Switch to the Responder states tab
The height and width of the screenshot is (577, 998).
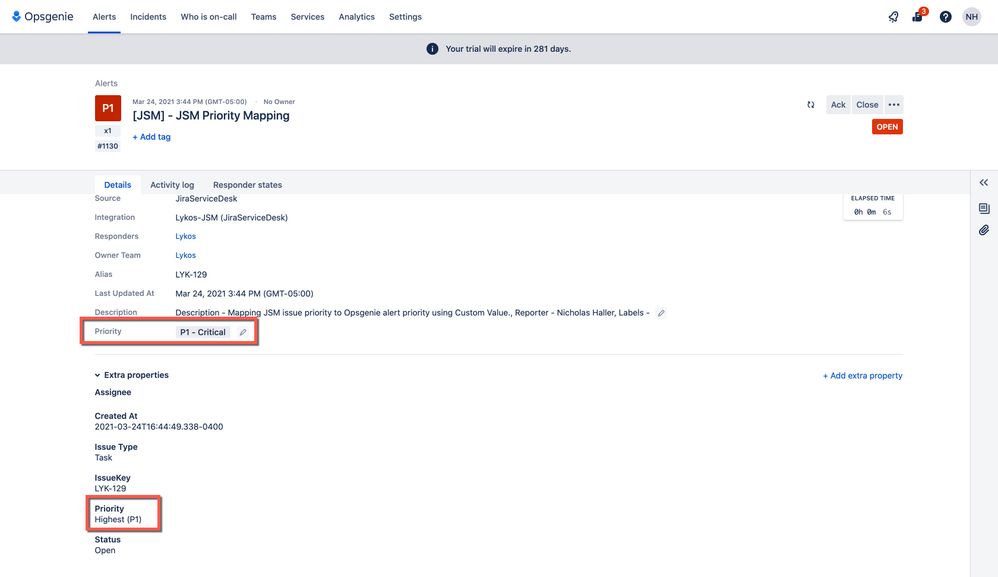pyautogui.click(x=248, y=185)
